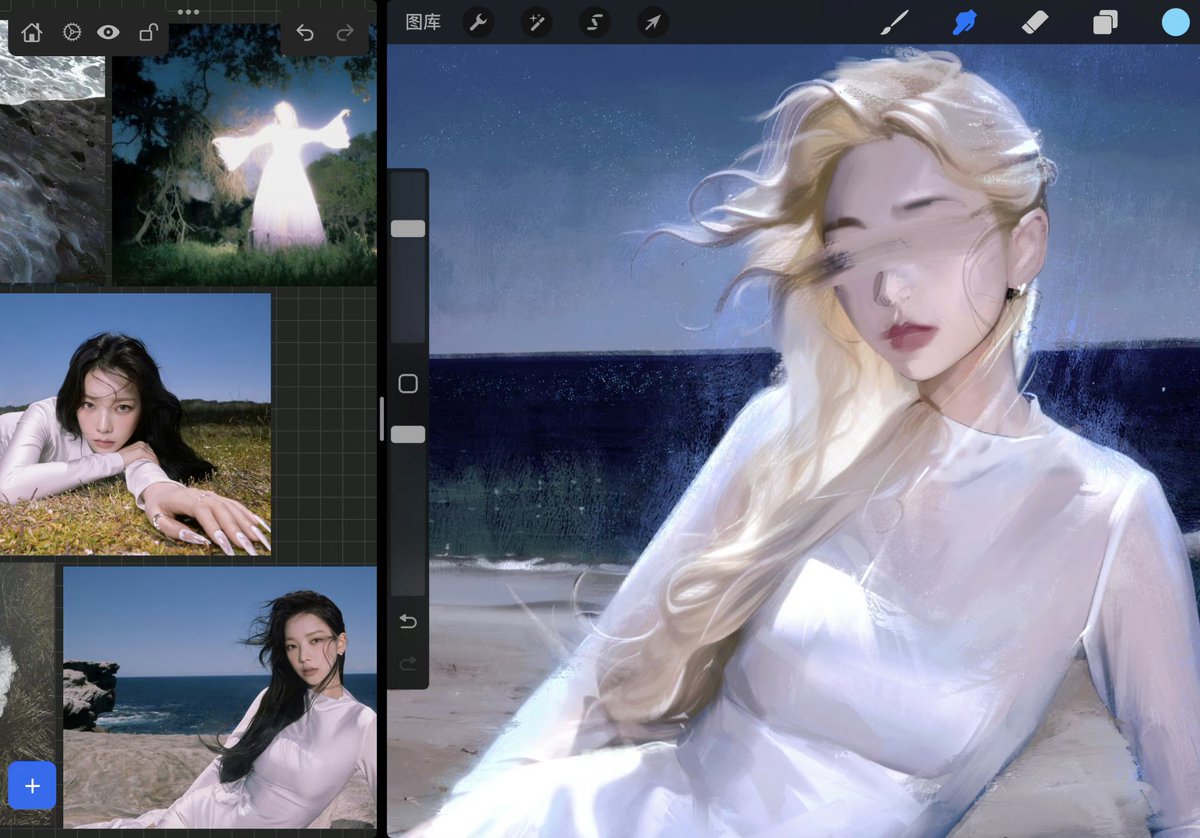Click the brush size slider handle
This screenshot has height=838, width=1200.
(408, 229)
